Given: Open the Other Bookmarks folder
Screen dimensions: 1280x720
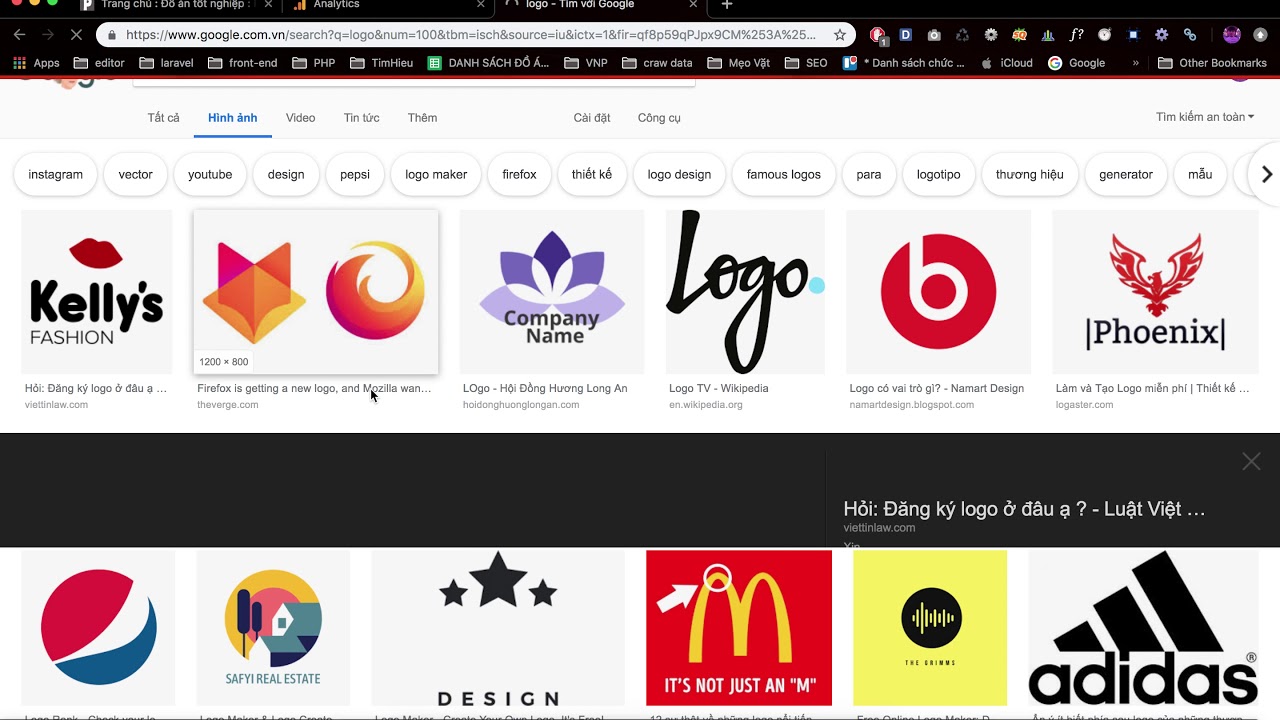Looking at the screenshot, I should (1212, 63).
